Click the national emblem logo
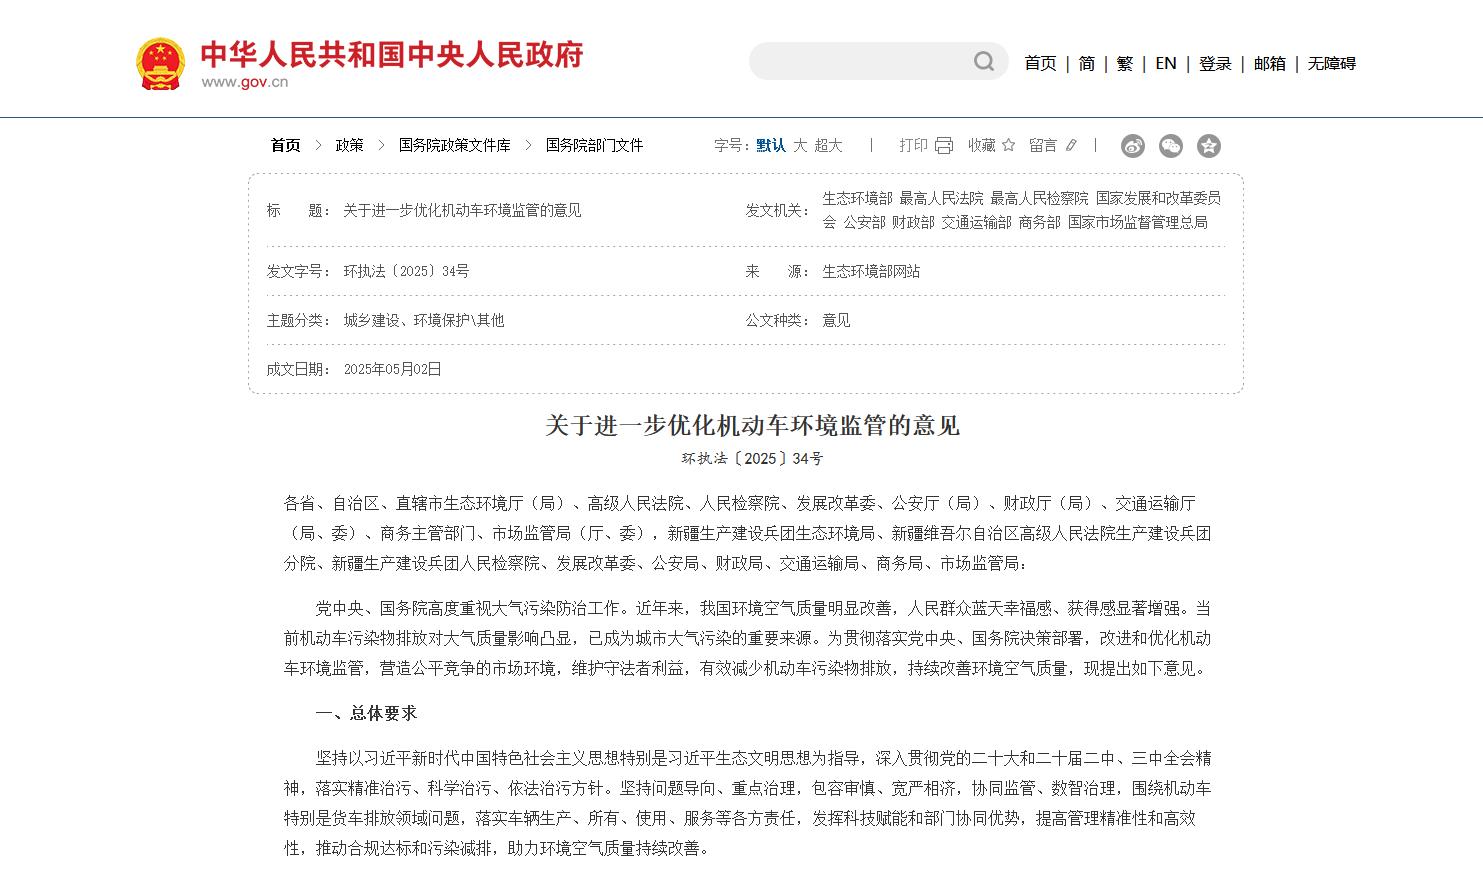Screen dimensions: 1483x874 click(160, 64)
